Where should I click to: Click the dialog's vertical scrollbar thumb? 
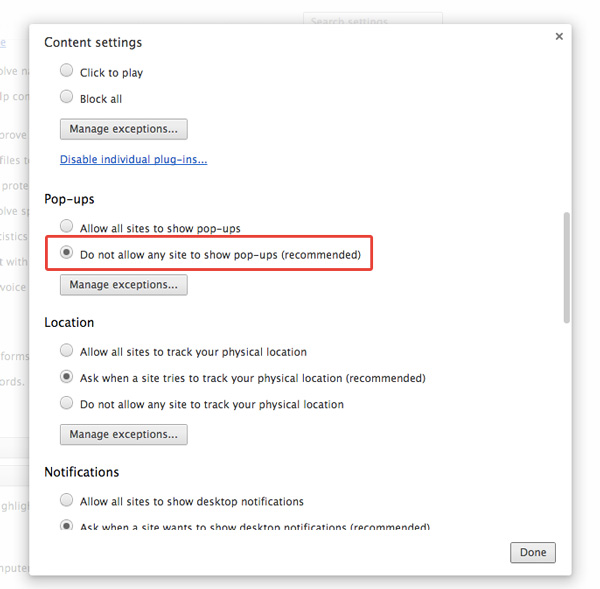click(566, 265)
